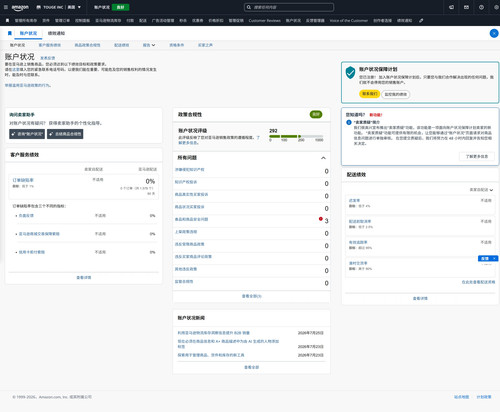Screen dimensions: 500x412
Task: Open the sixth issue row, listing policy violations
Action: [251, 232]
